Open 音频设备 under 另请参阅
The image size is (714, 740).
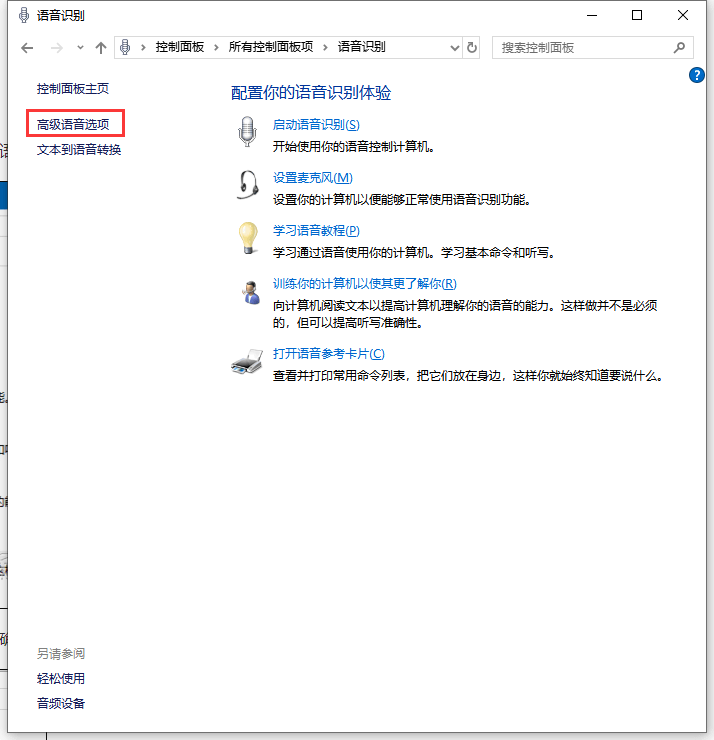(61, 703)
